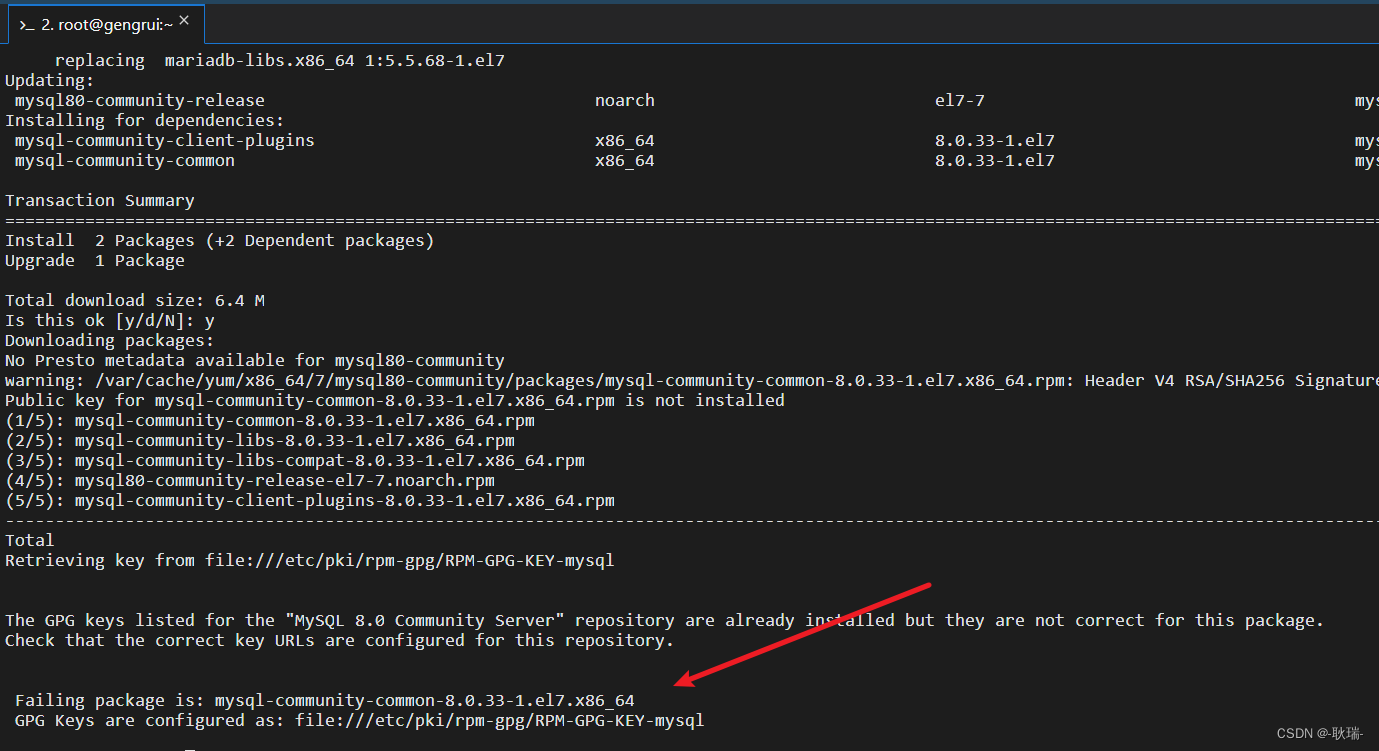The width and height of the screenshot is (1379, 751).
Task: Click 'Check that the correct key URLs' line
Action: tap(340, 641)
